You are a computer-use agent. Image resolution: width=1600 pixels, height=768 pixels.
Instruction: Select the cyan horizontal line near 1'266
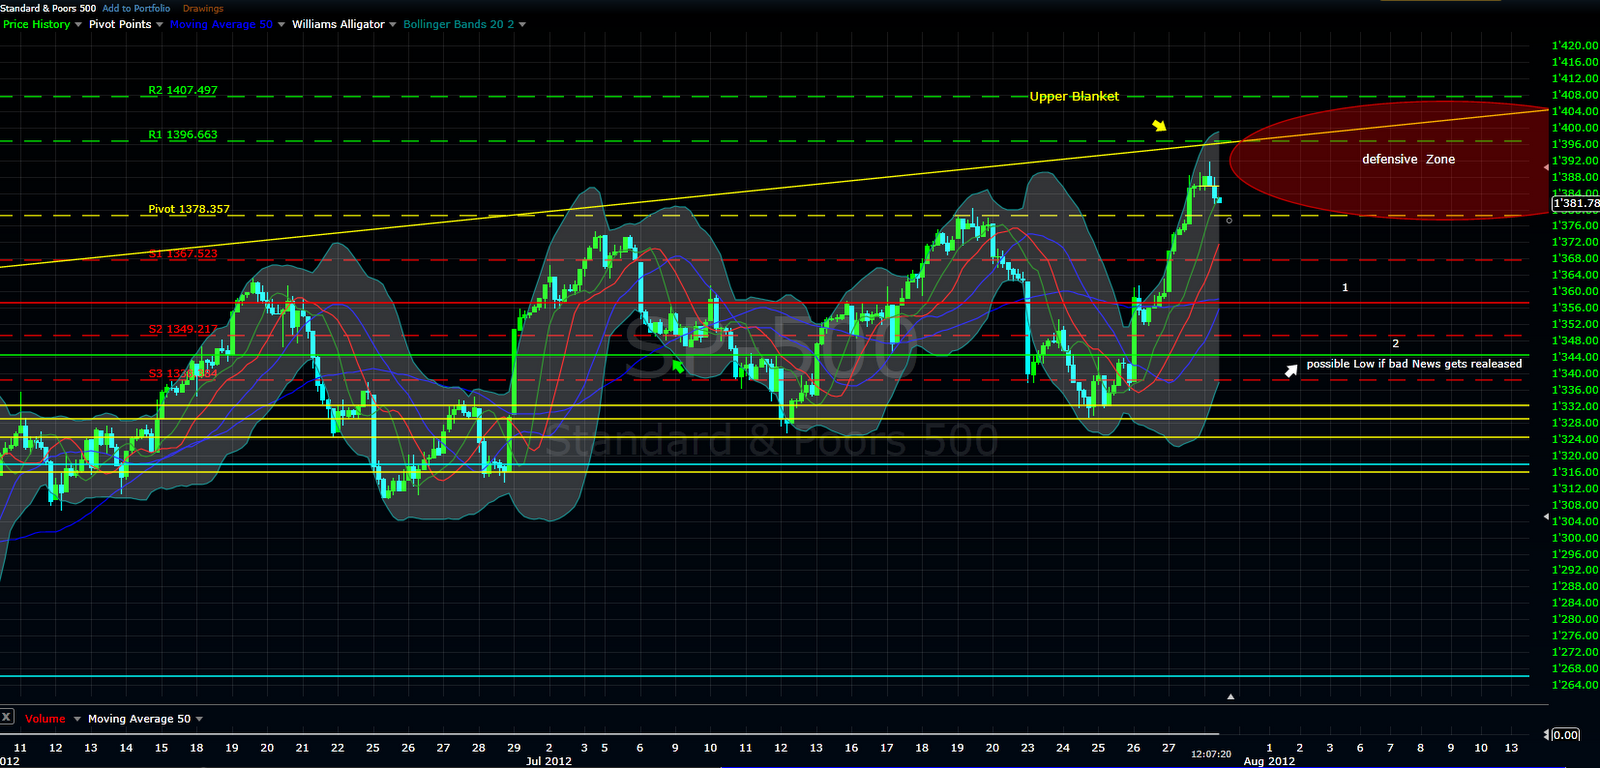(x=764, y=676)
